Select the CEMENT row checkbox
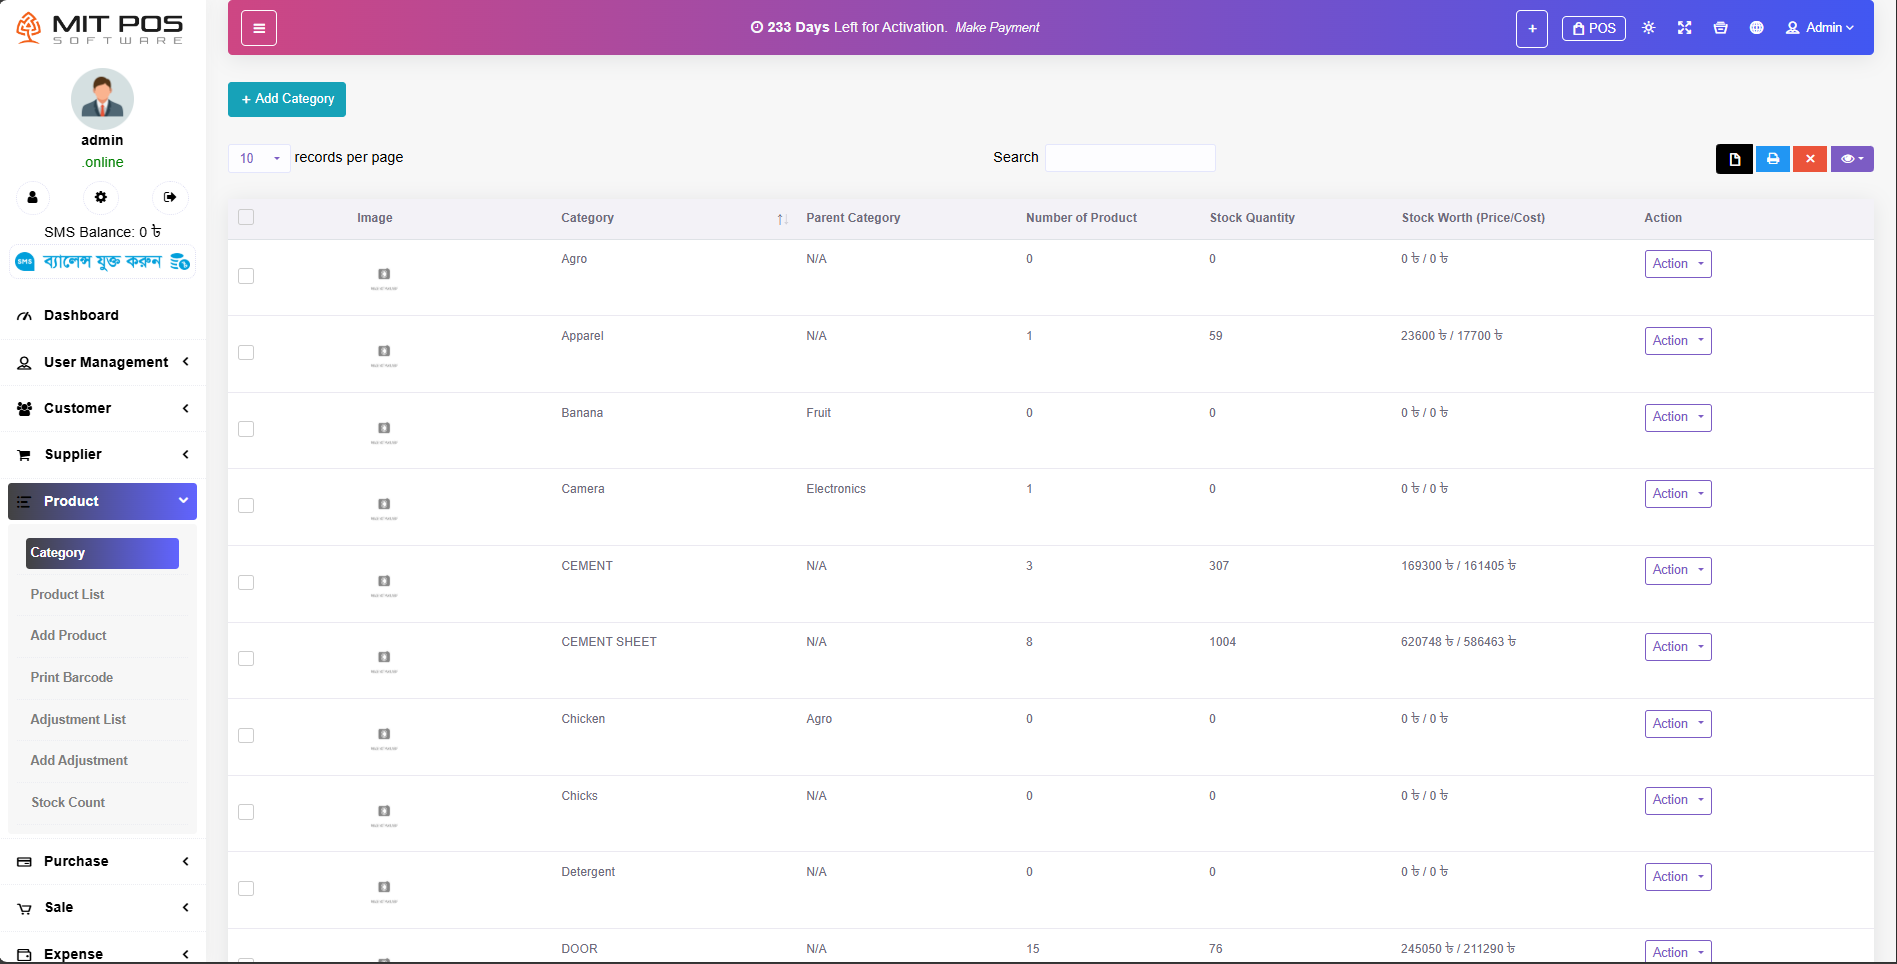Viewport: 1897px width, 964px height. [x=246, y=582]
